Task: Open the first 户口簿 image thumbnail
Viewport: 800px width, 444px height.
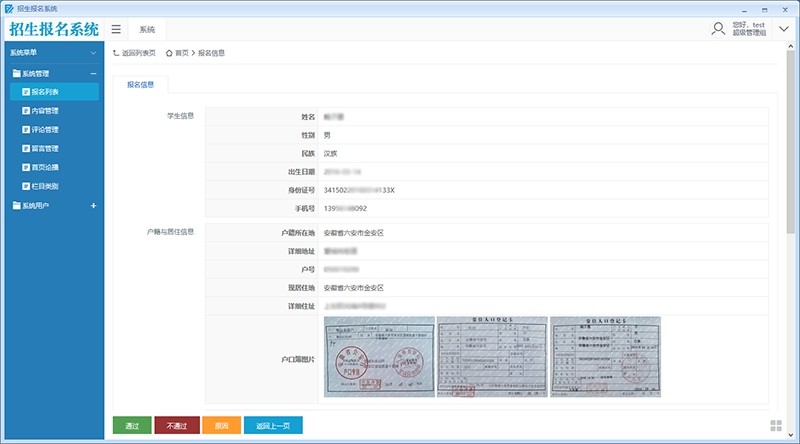Action: click(379, 357)
